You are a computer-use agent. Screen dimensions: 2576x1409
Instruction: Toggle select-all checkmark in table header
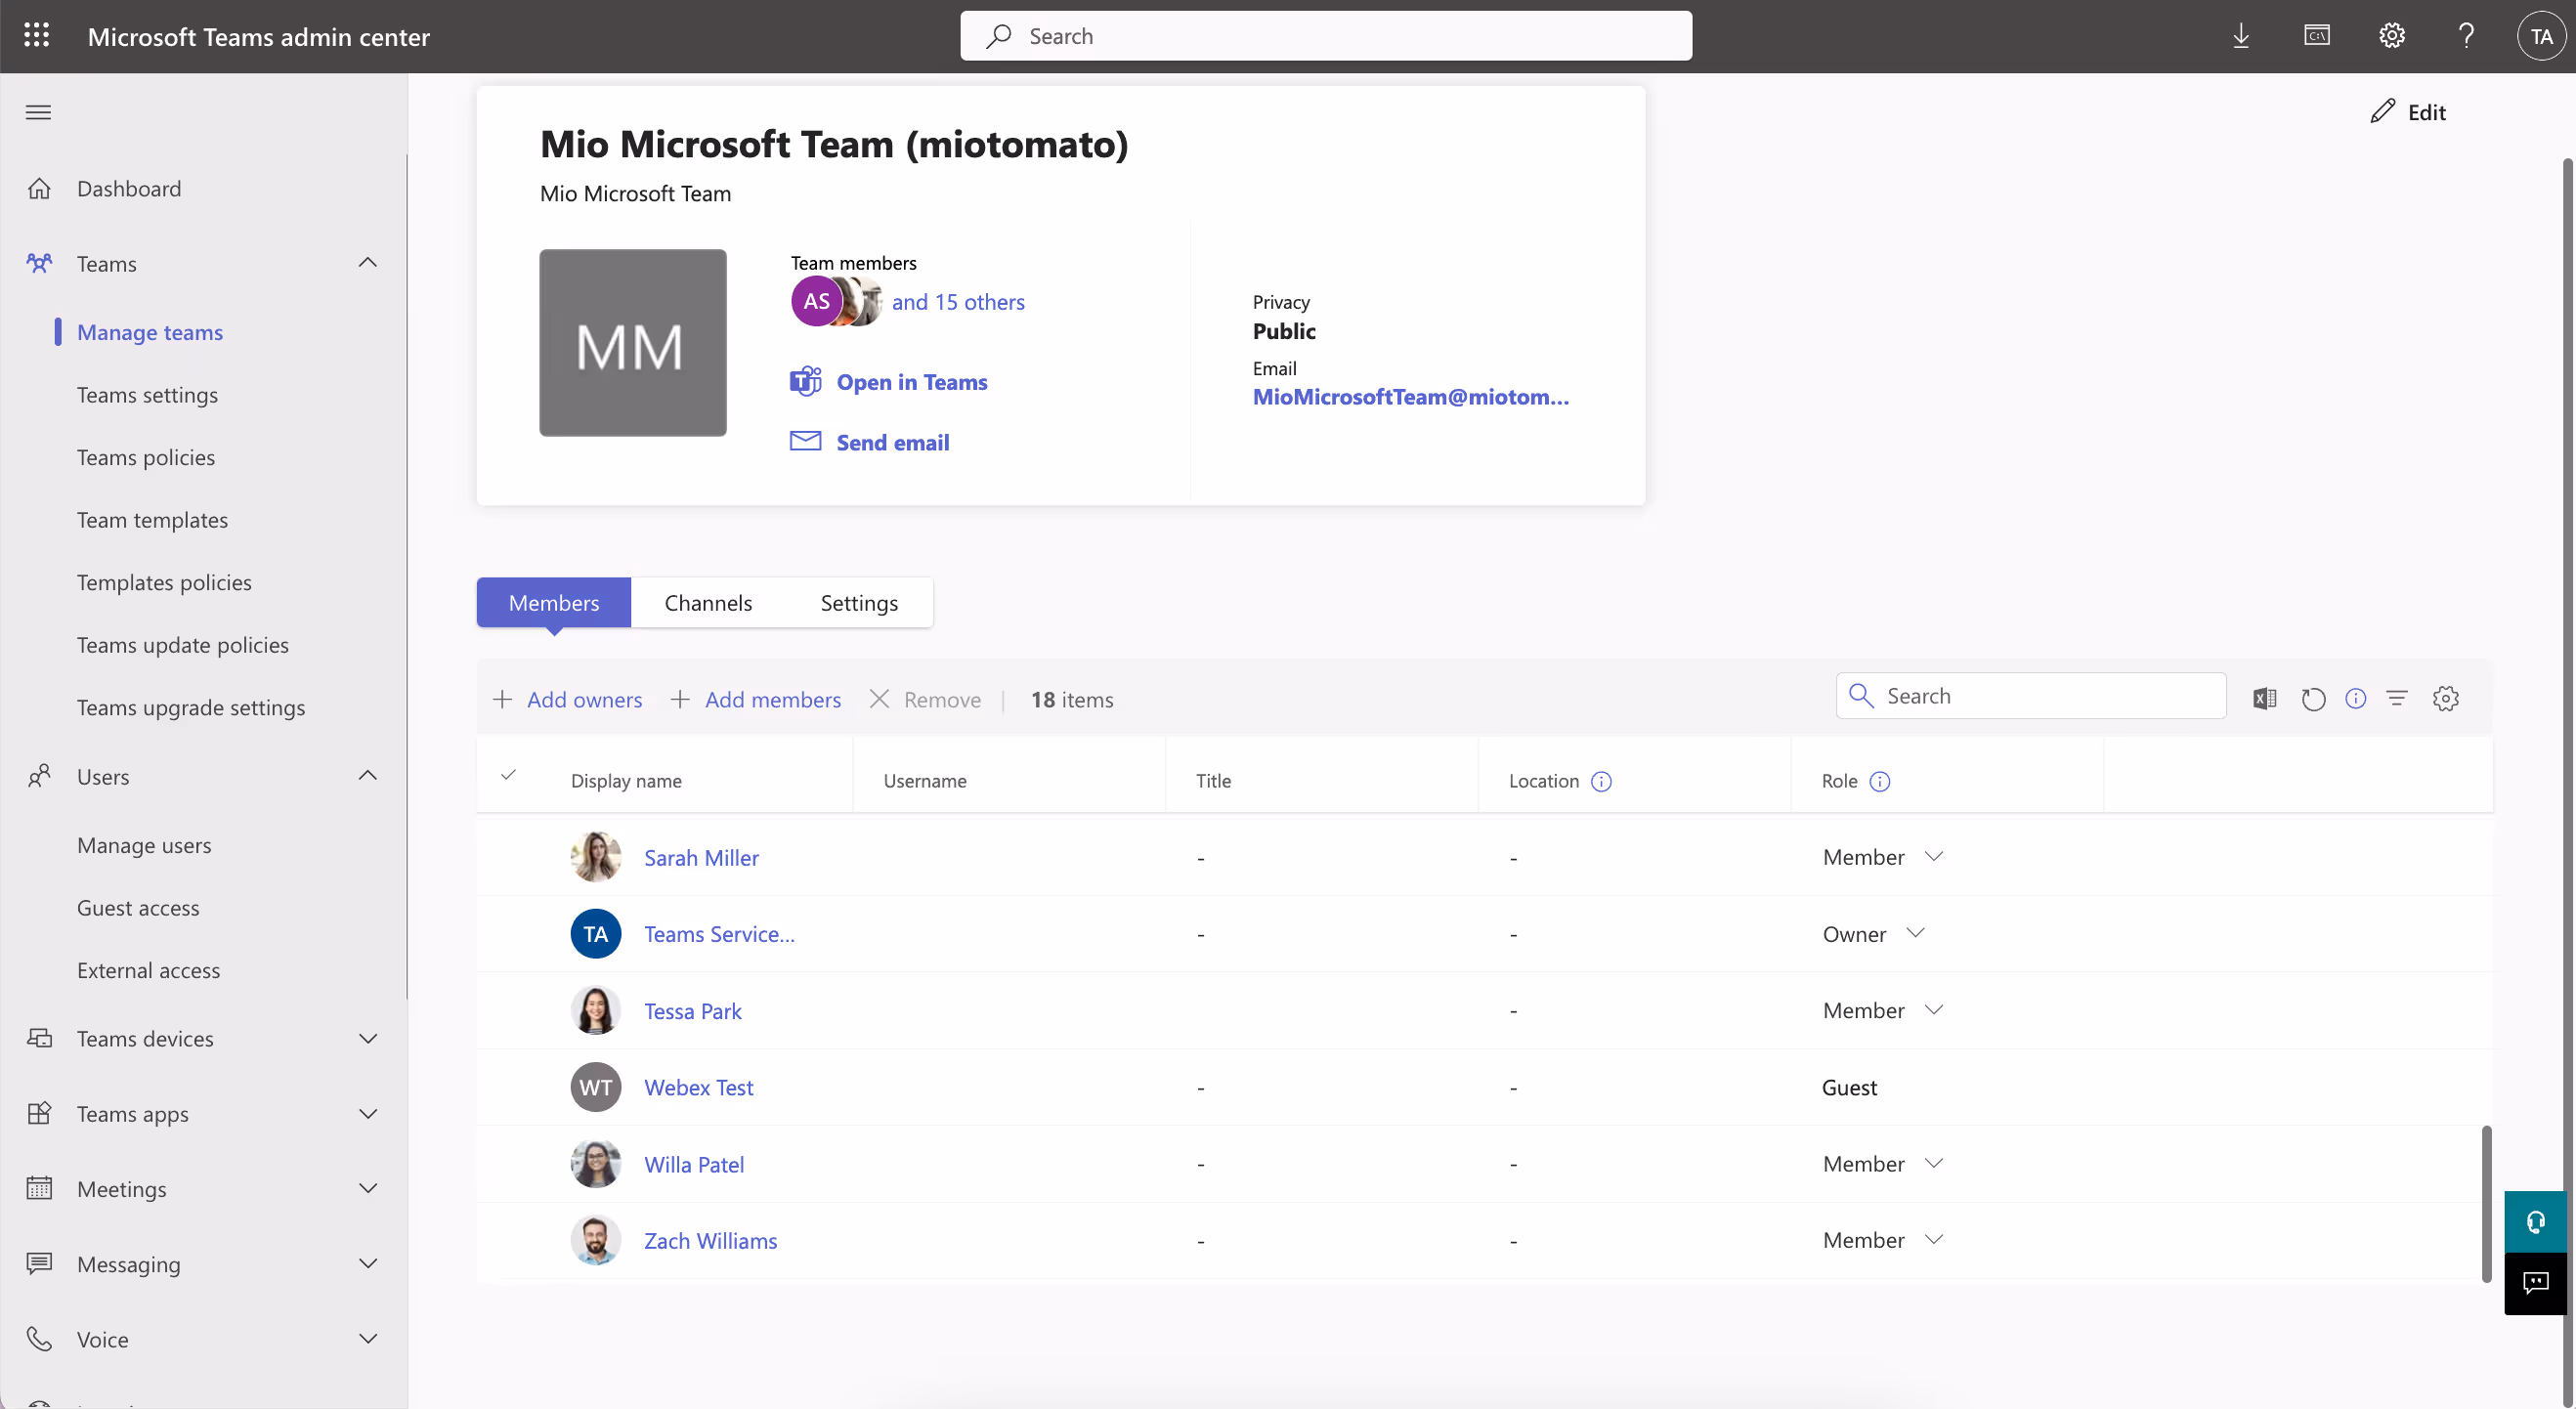click(508, 775)
